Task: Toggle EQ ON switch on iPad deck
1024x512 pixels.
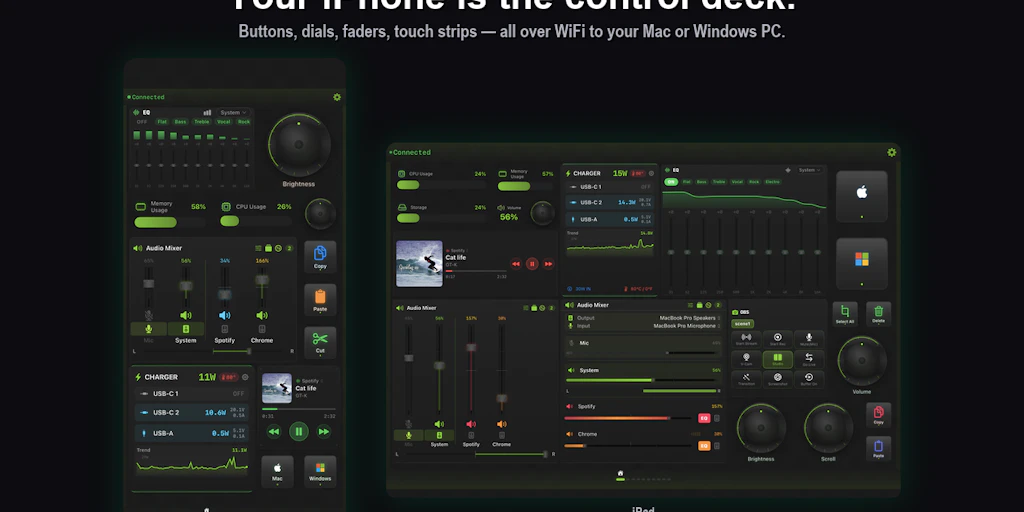Action: tap(671, 182)
